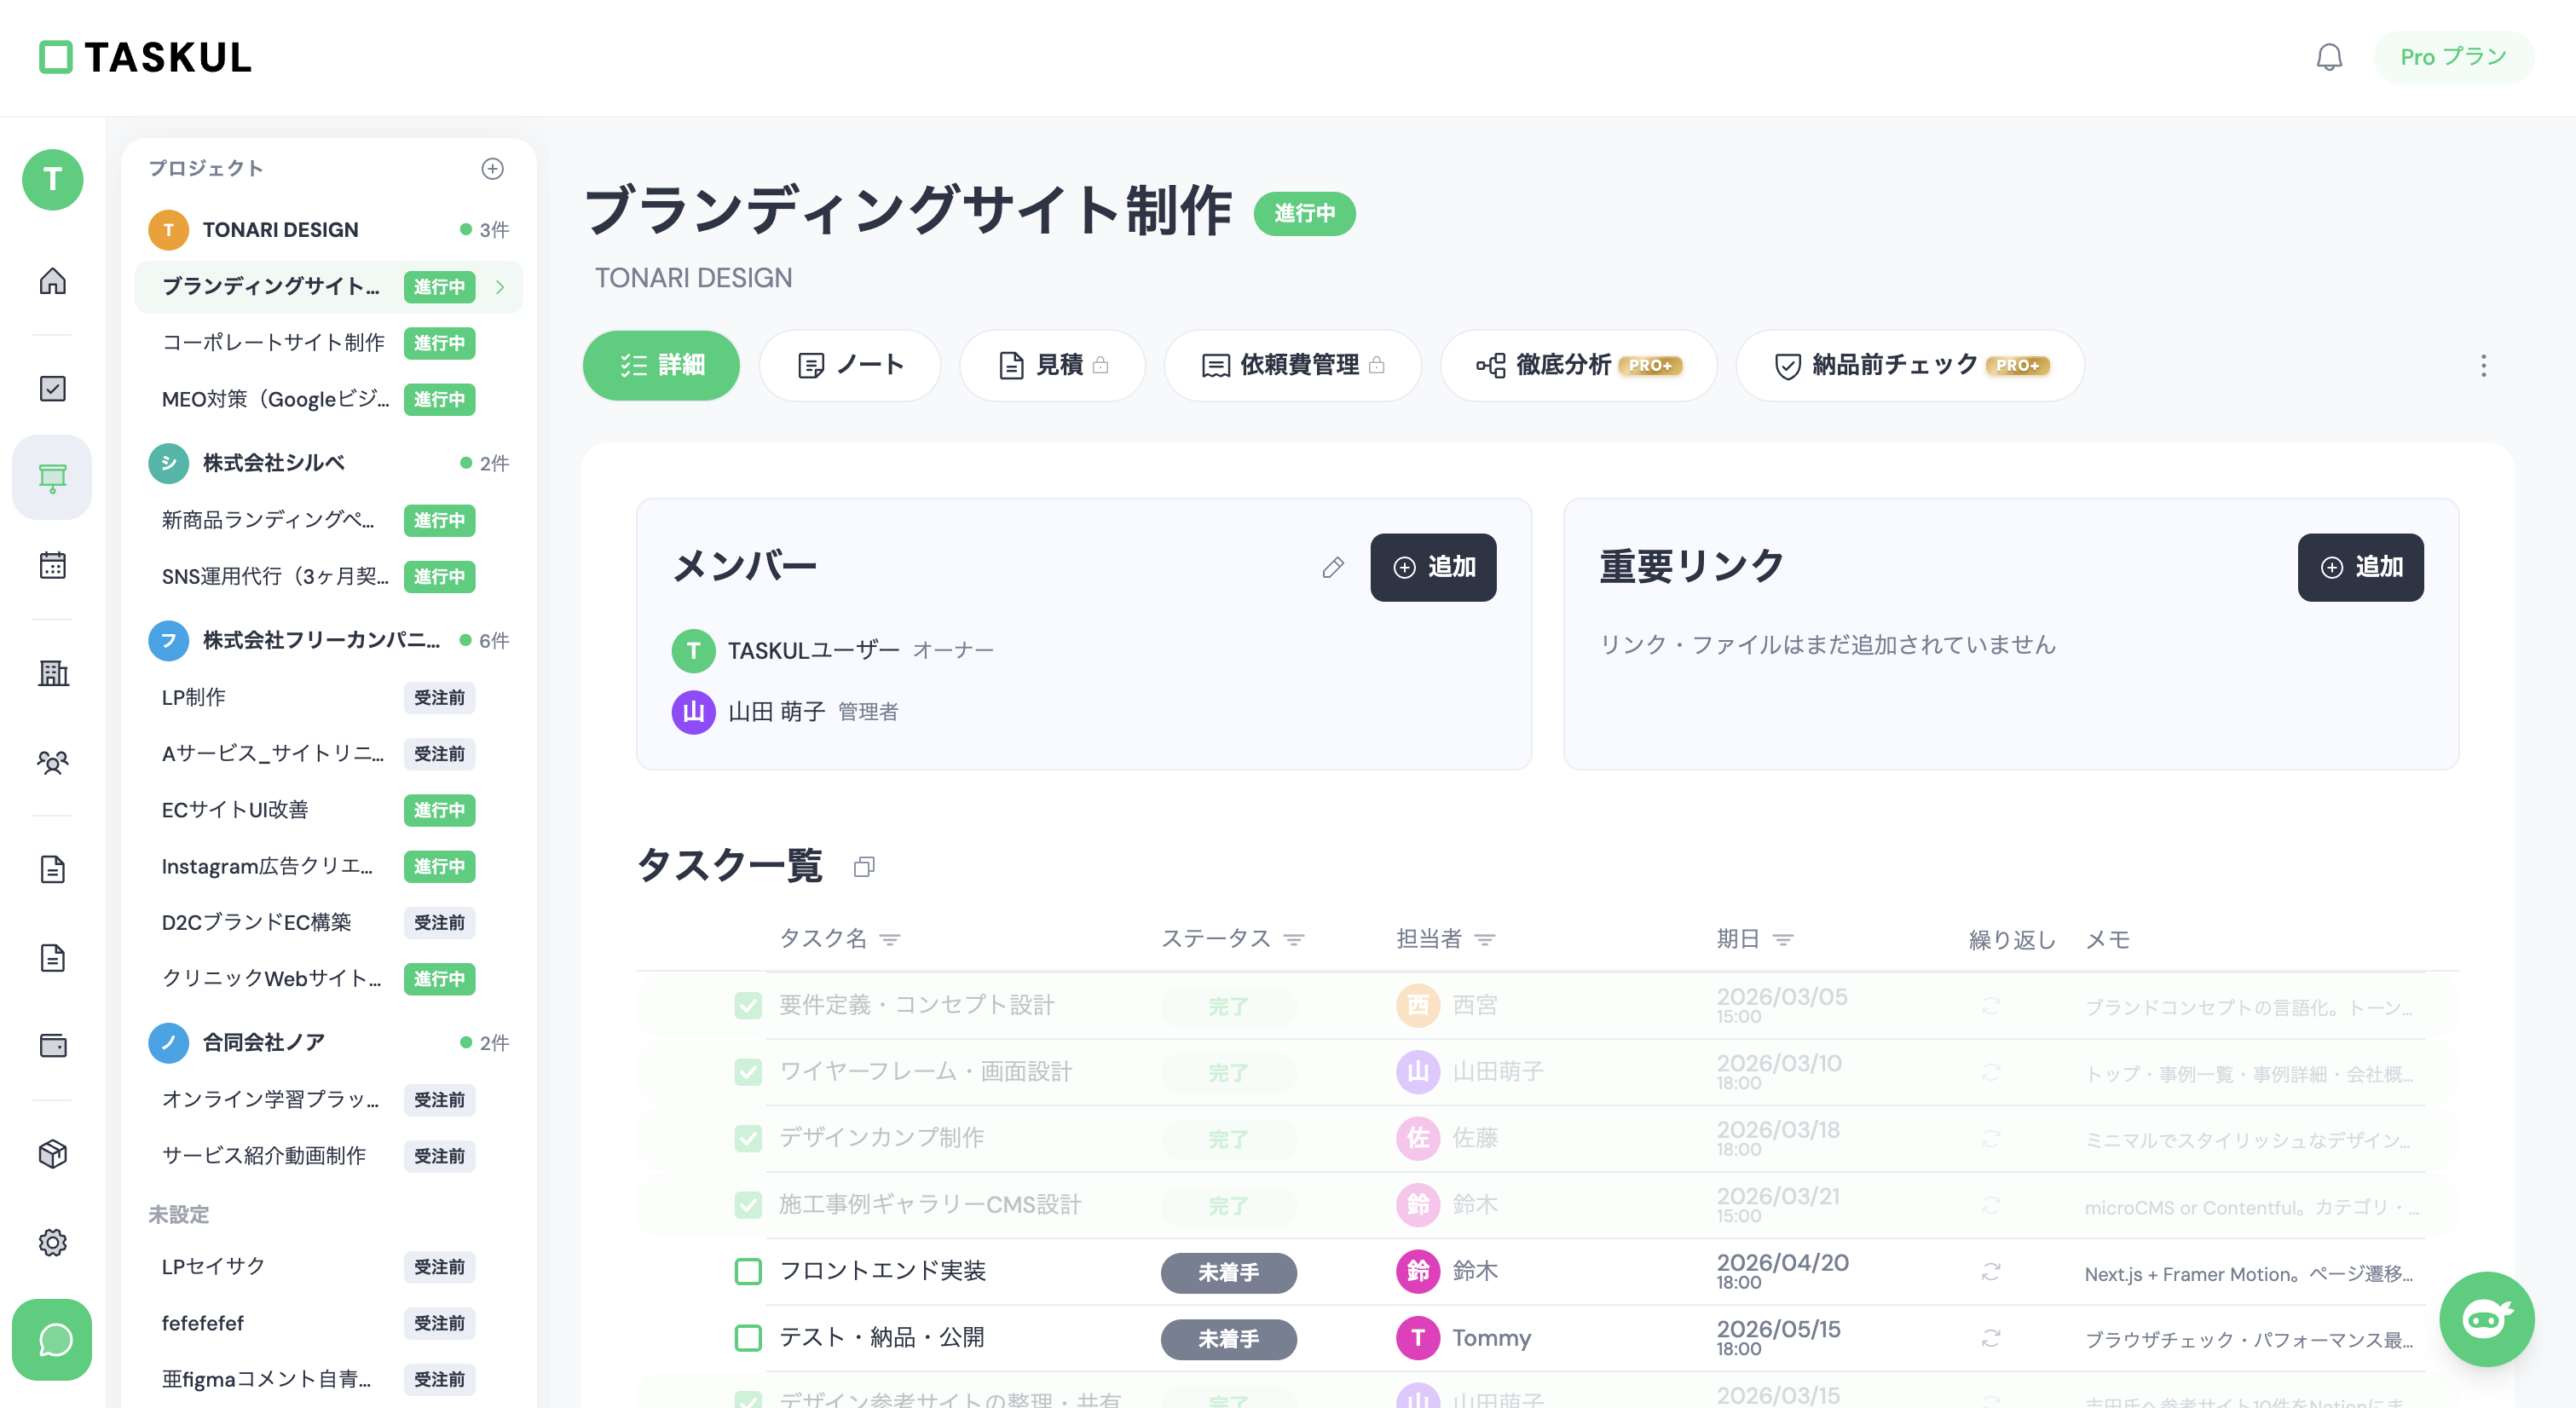Open the Home dashboard icon
The image size is (2576, 1408).
click(x=52, y=281)
